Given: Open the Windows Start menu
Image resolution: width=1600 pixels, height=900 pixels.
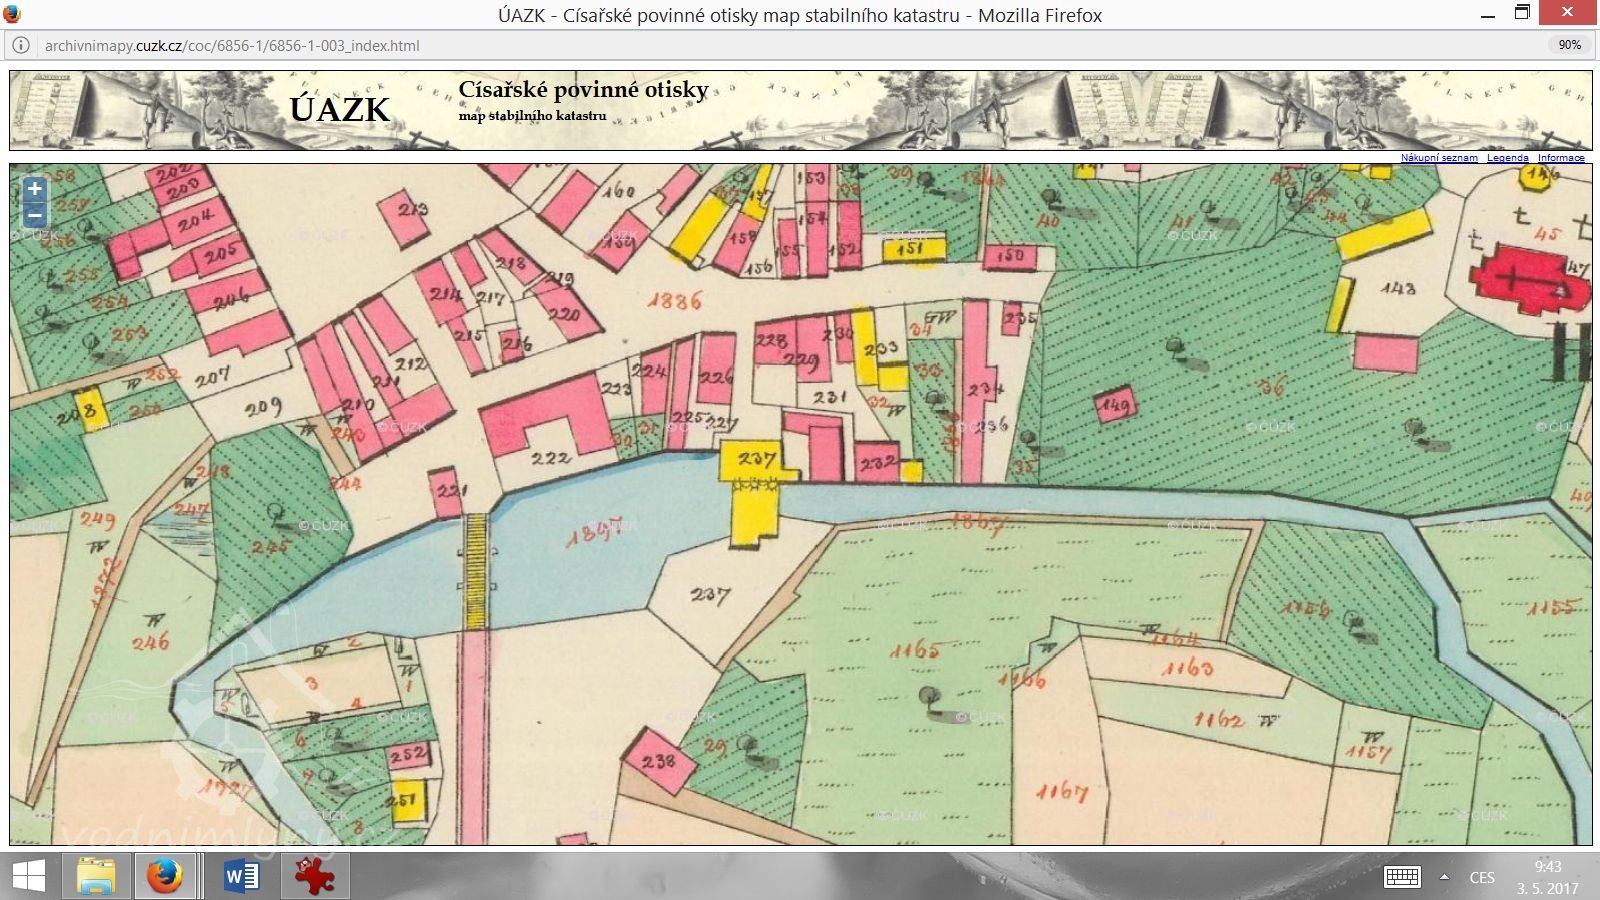Looking at the screenshot, I should point(28,877).
